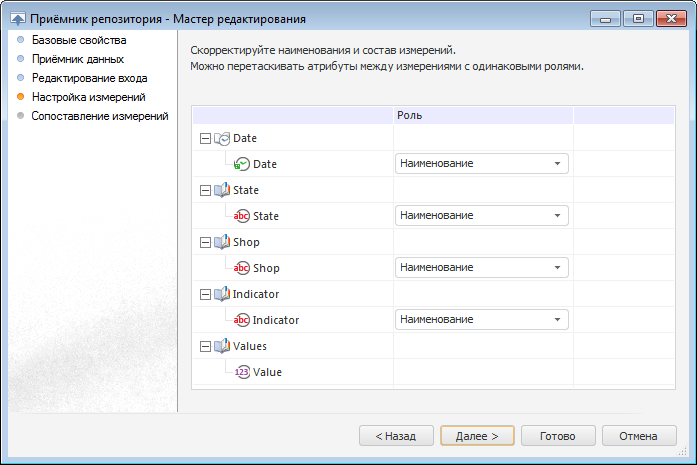Screen dimensions: 697x465
Task: Click the Shop dimension book icon
Action: click(x=222, y=242)
